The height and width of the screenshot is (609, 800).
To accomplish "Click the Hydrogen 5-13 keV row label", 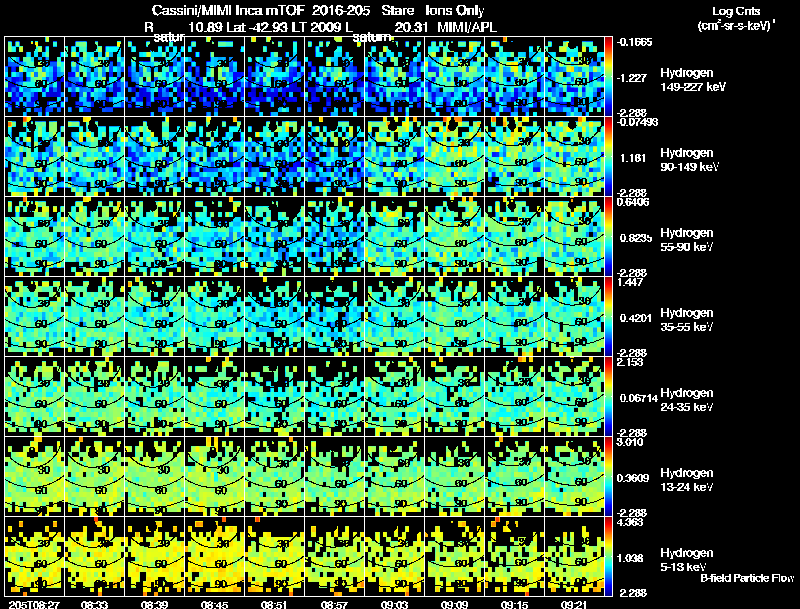I will pos(687,560).
